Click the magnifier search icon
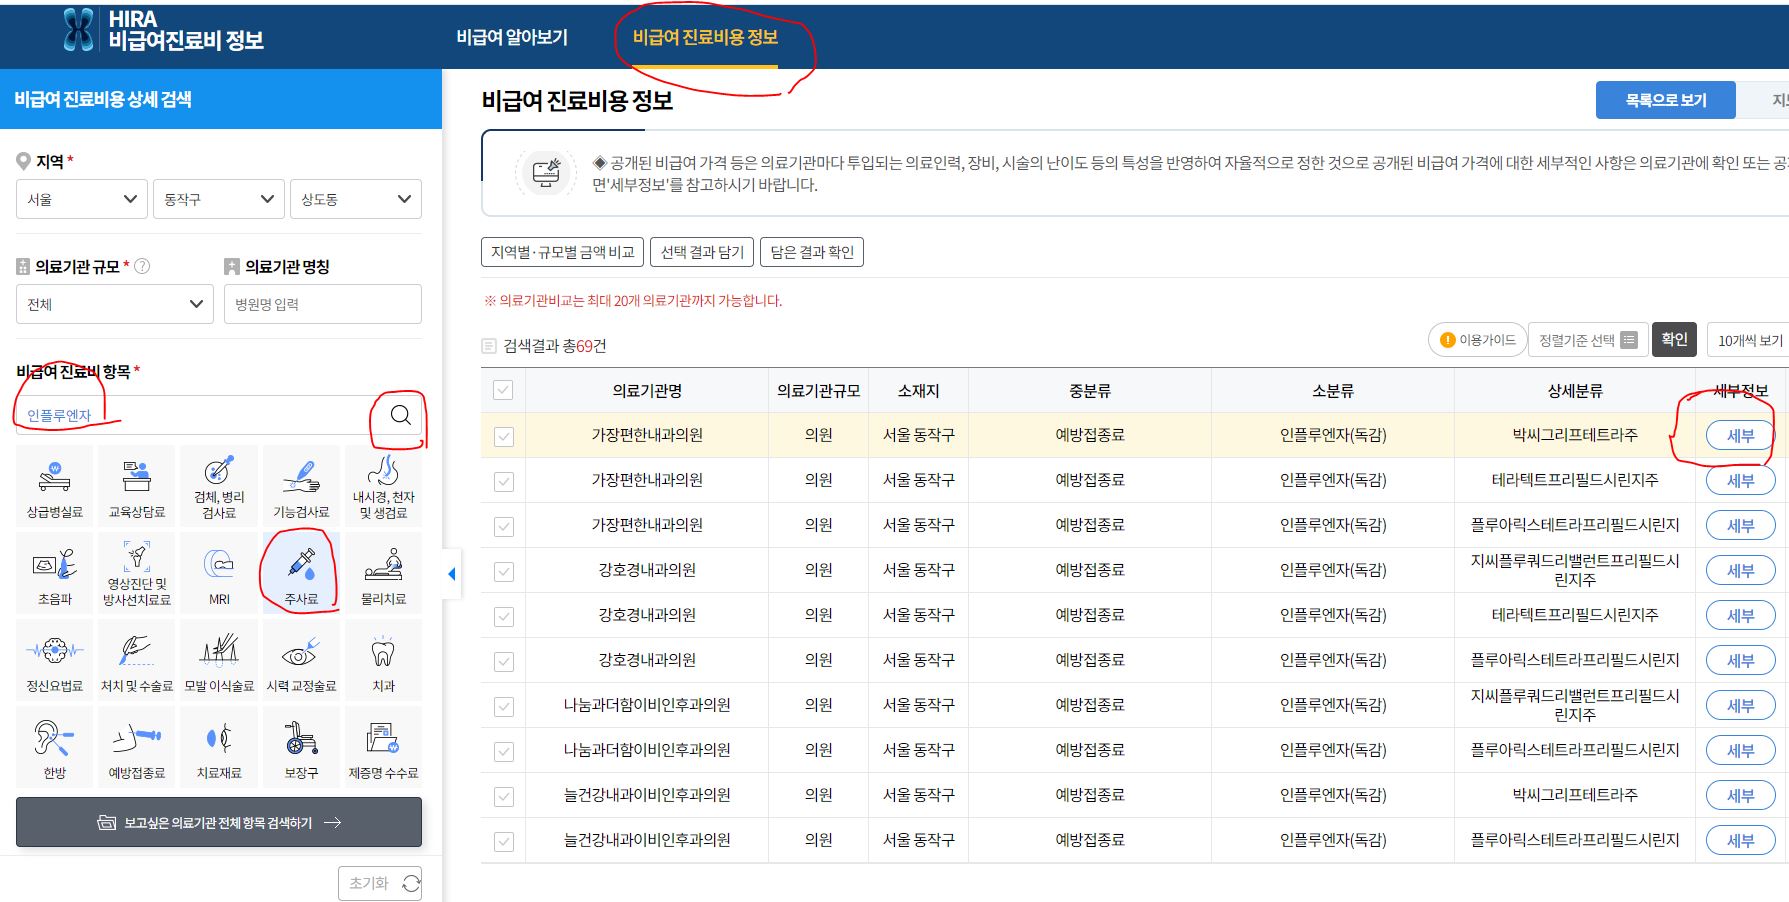The width and height of the screenshot is (1789, 902). pyautogui.click(x=400, y=415)
